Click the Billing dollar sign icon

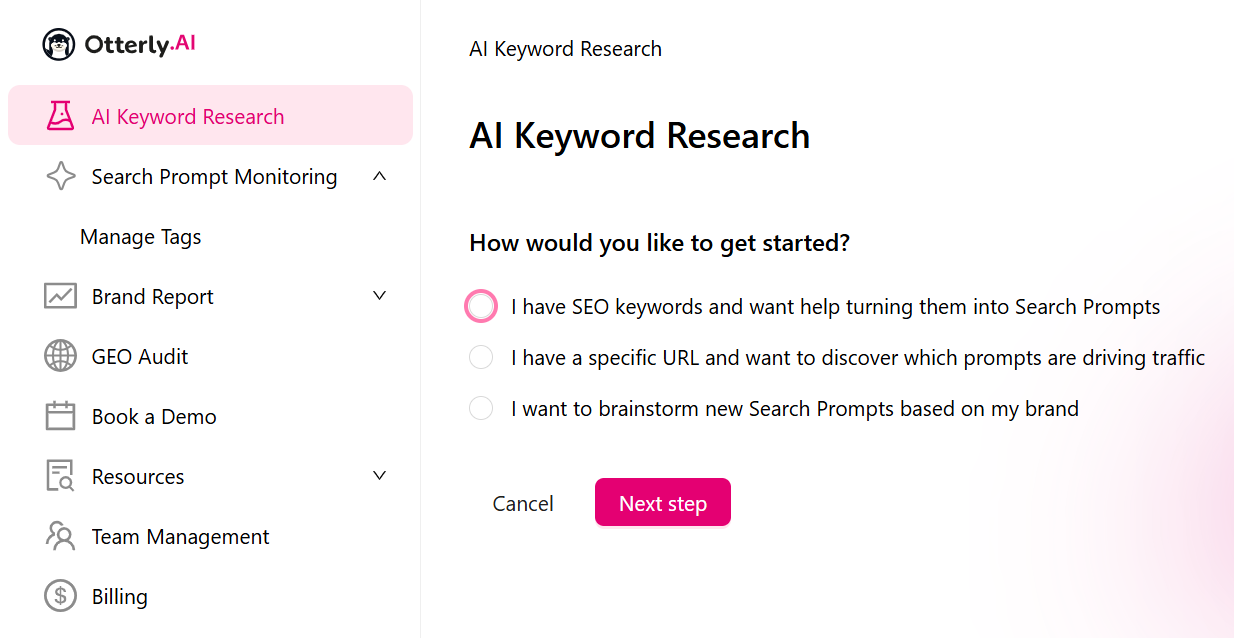60,597
